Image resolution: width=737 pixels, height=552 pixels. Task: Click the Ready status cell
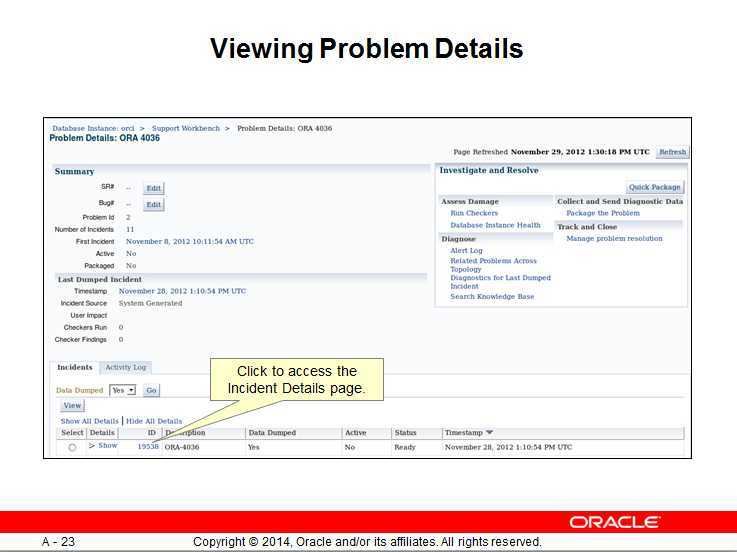click(x=405, y=447)
